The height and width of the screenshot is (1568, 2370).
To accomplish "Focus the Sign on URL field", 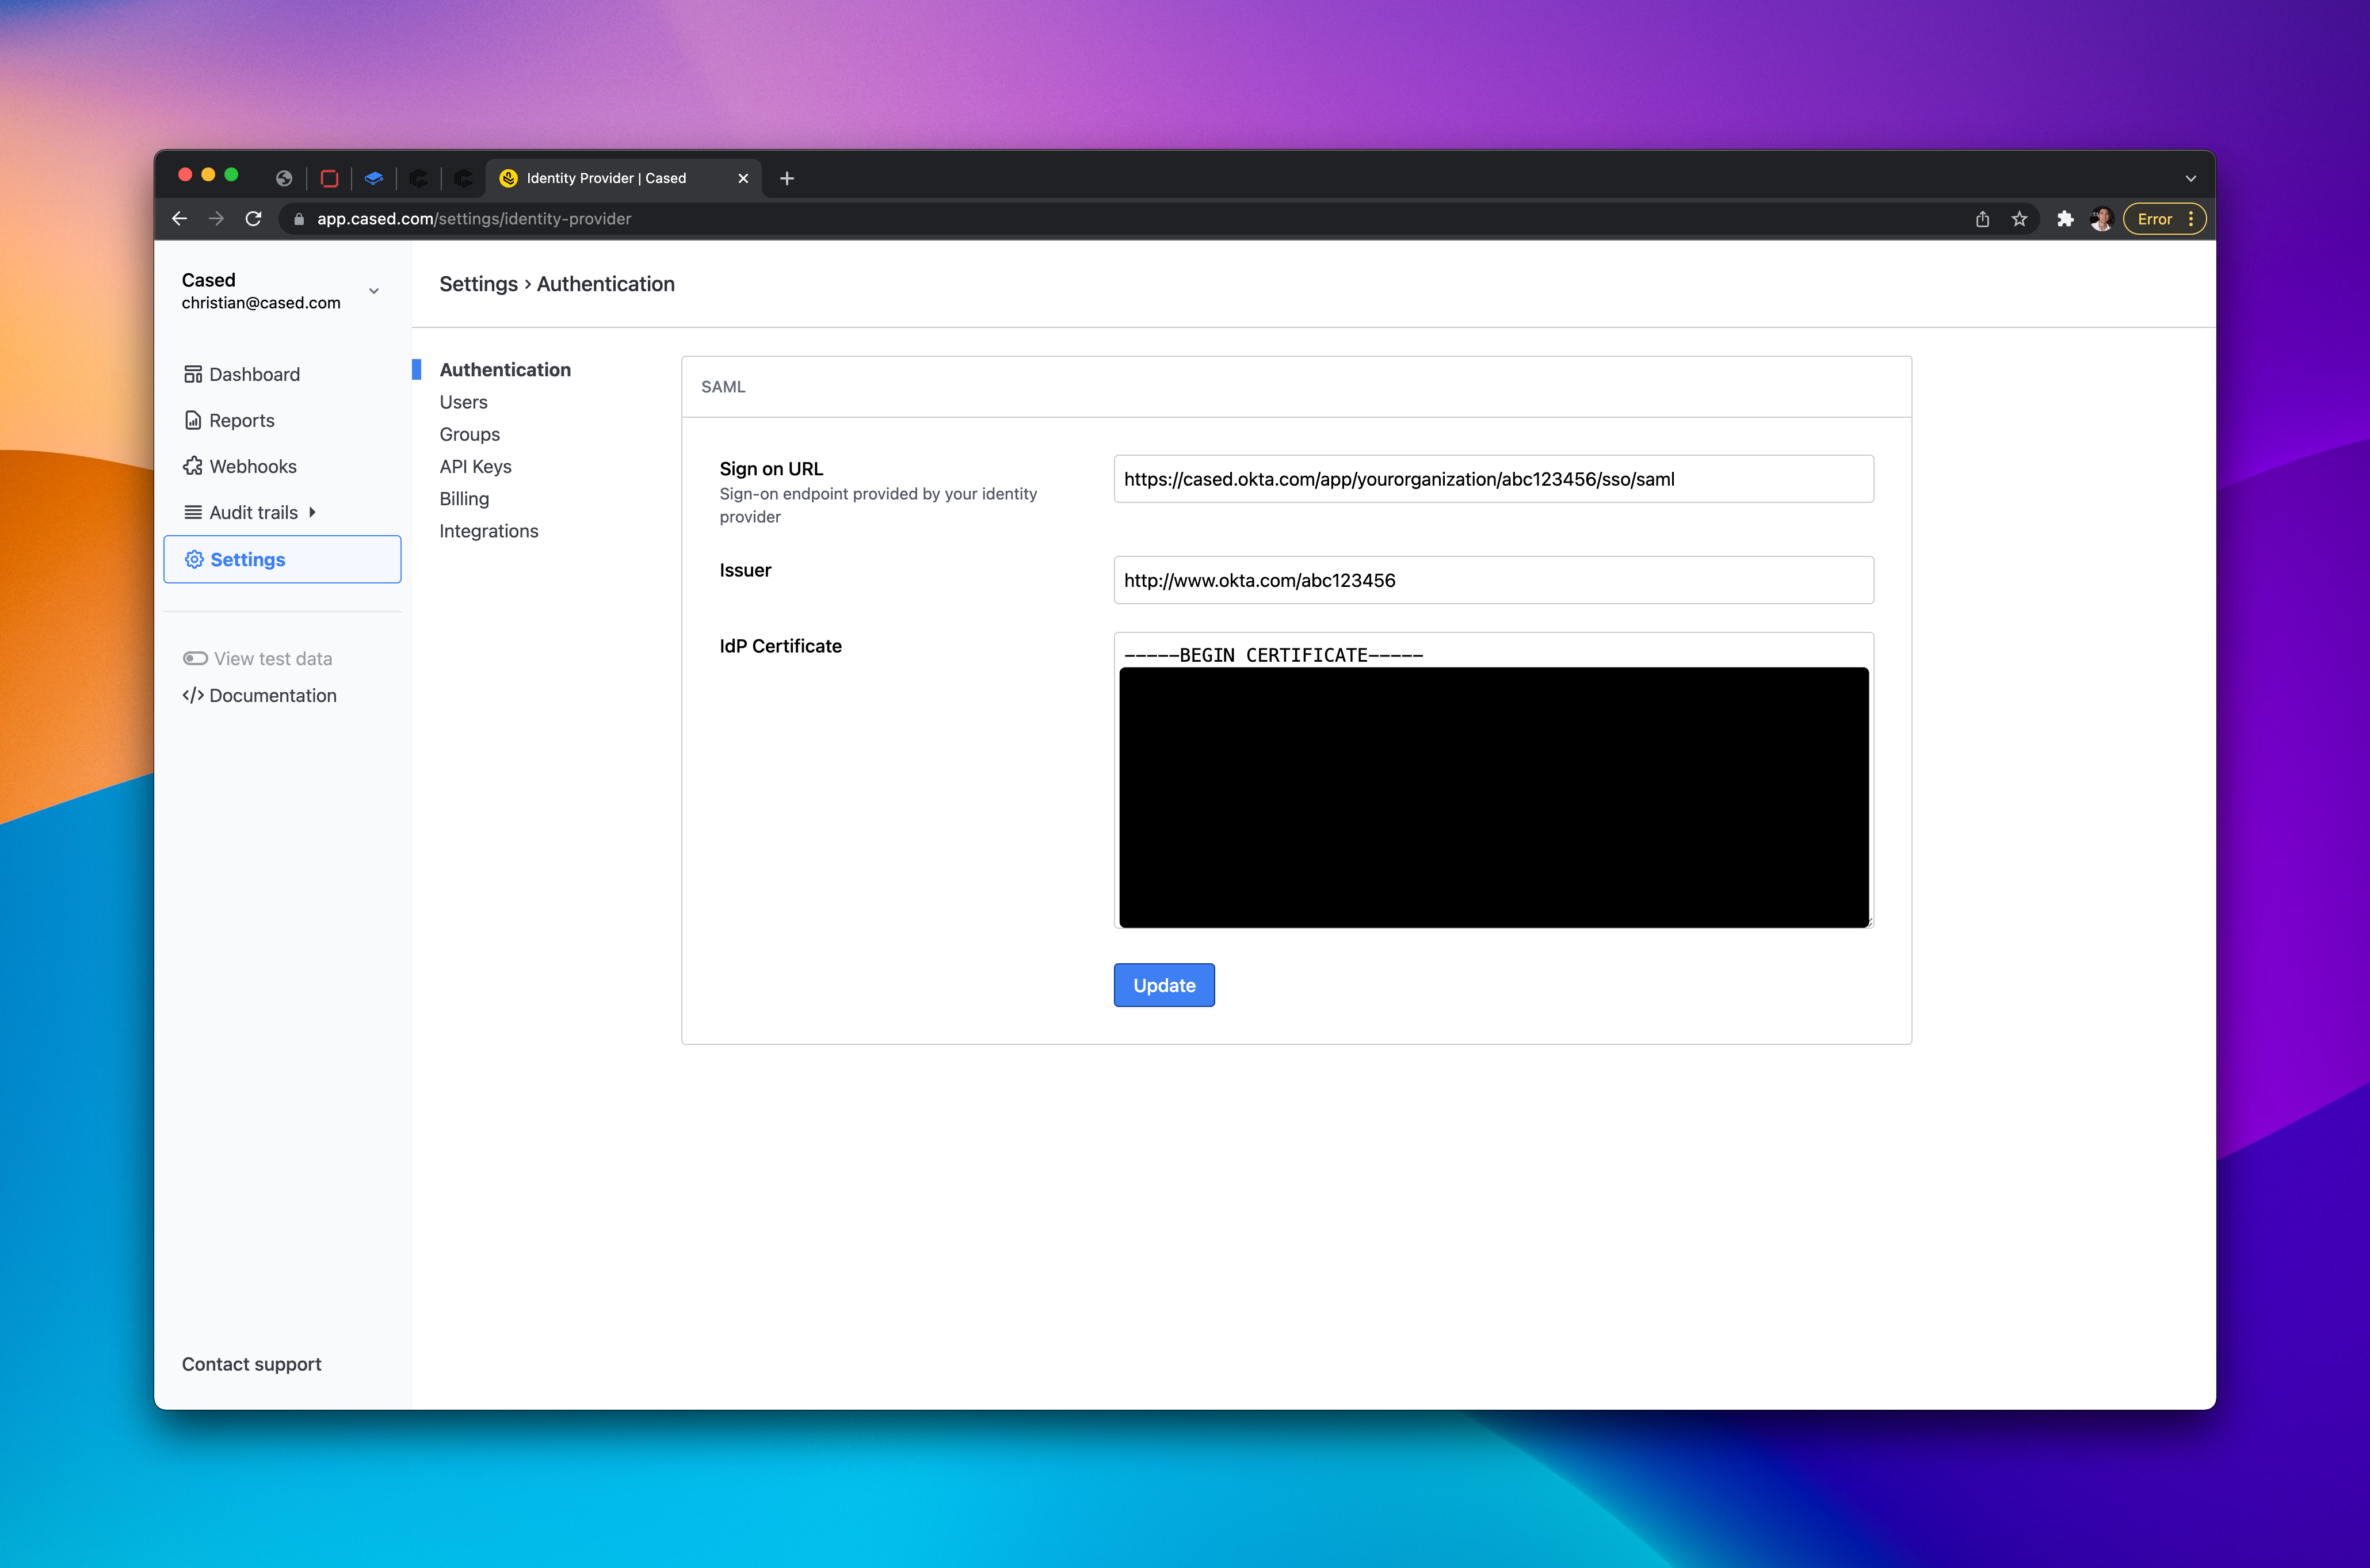I will (x=1493, y=479).
